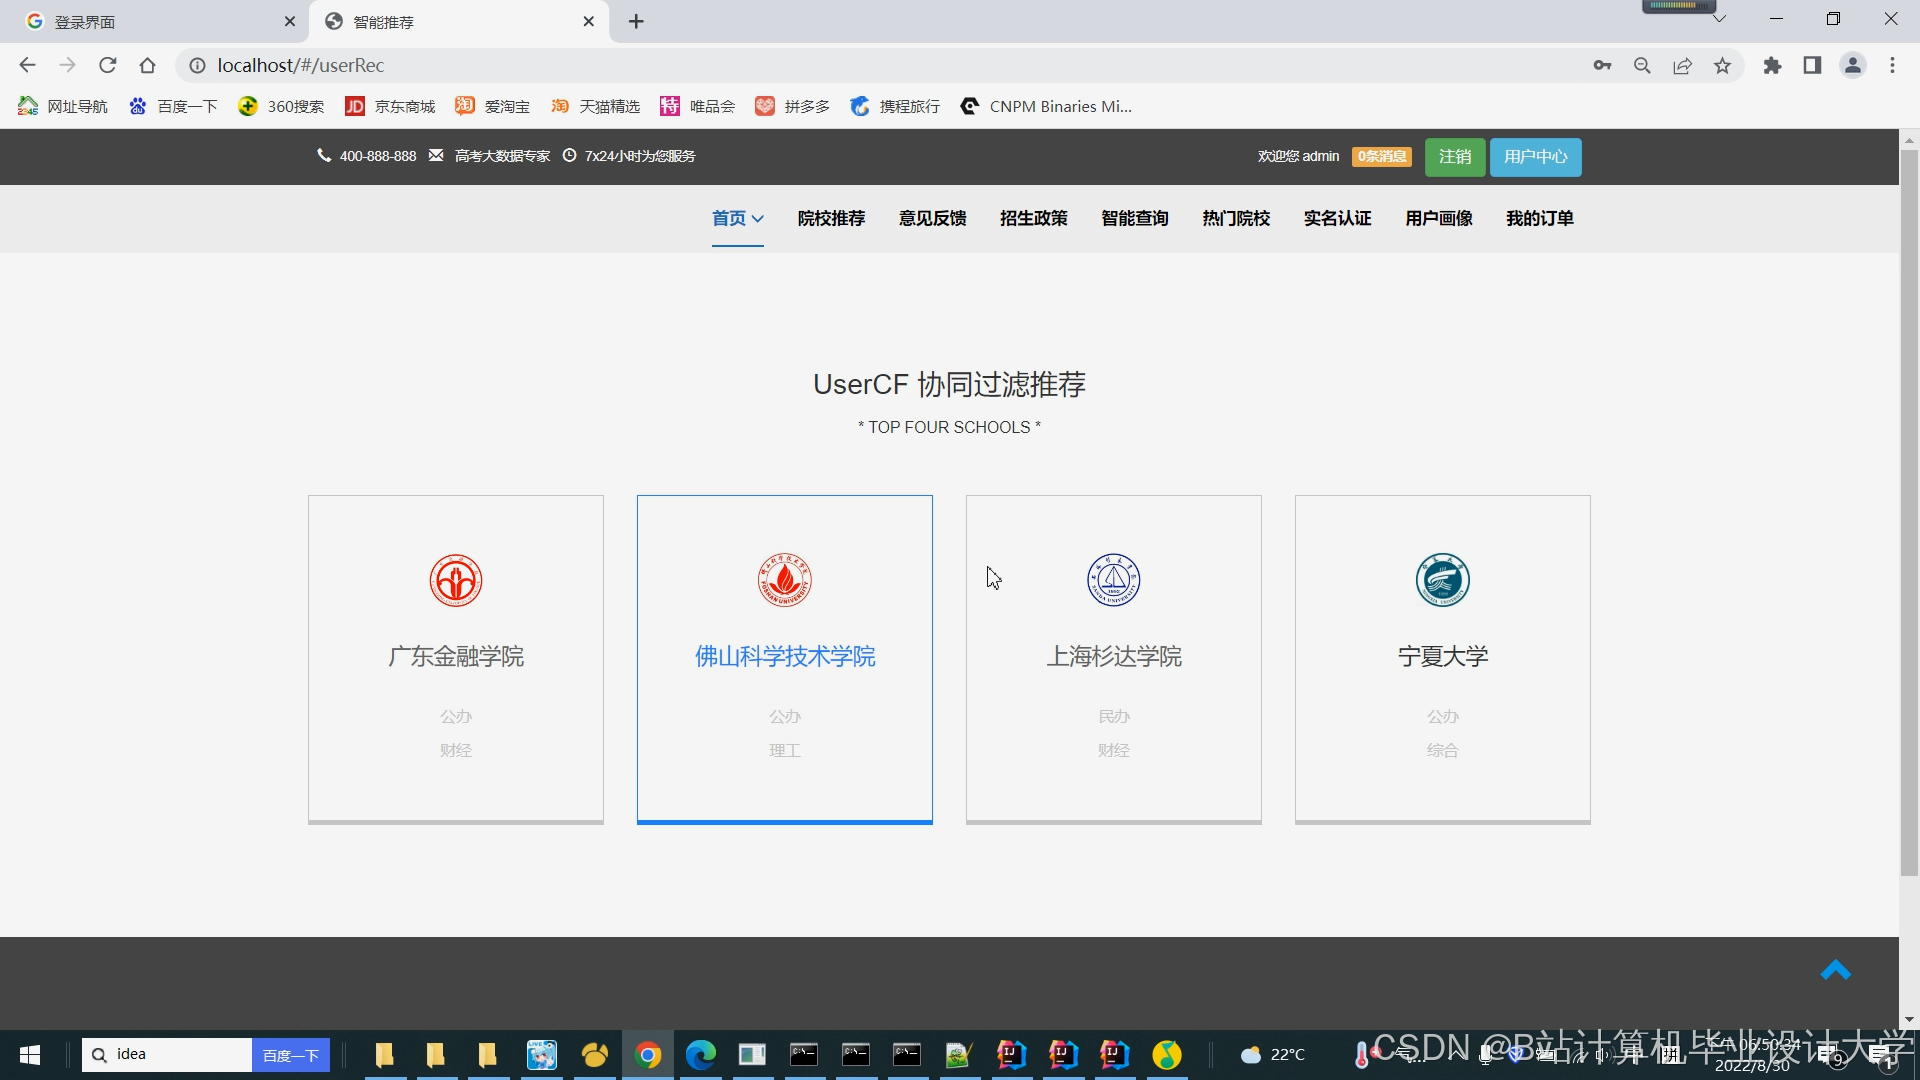Click the 佛山科学技术学院 emblem icon
Screen dimensions: 1920x1080
coord(784,580)
